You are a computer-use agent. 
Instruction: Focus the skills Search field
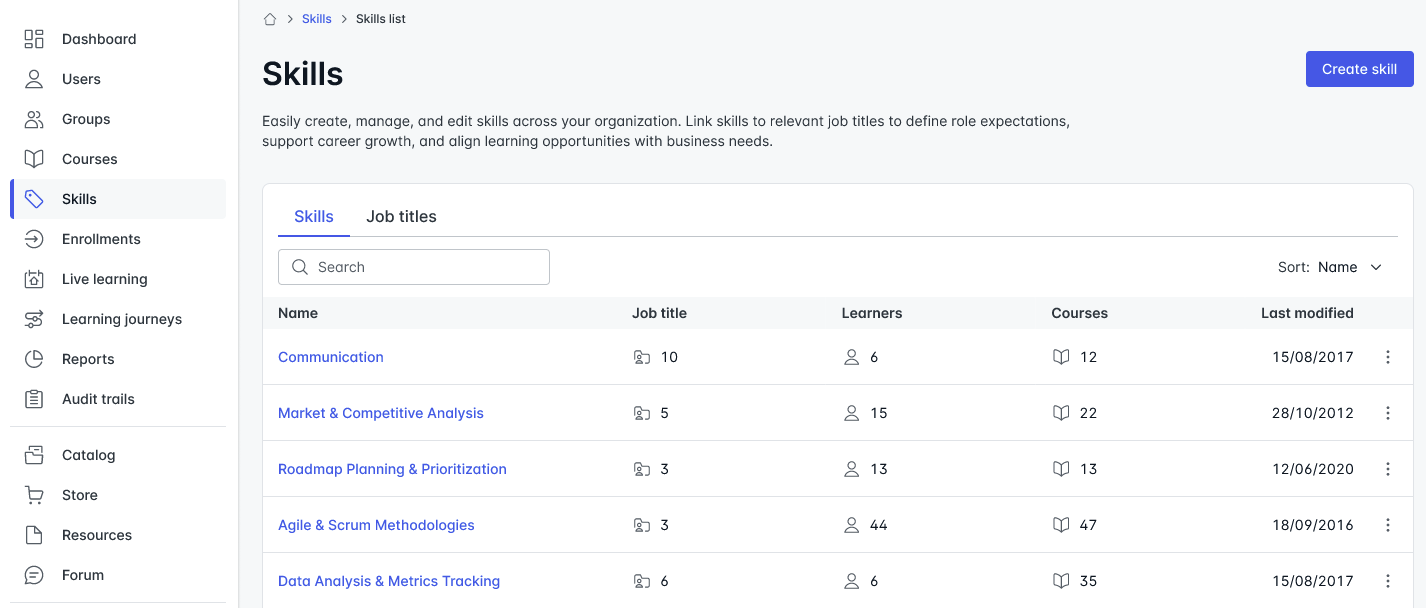point(414,267)
